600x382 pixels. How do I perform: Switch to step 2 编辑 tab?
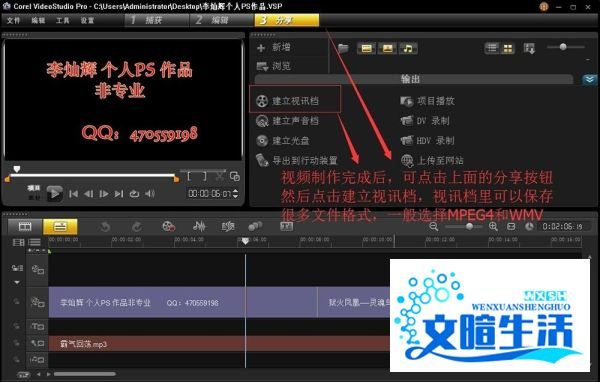[x=222, y=20]
